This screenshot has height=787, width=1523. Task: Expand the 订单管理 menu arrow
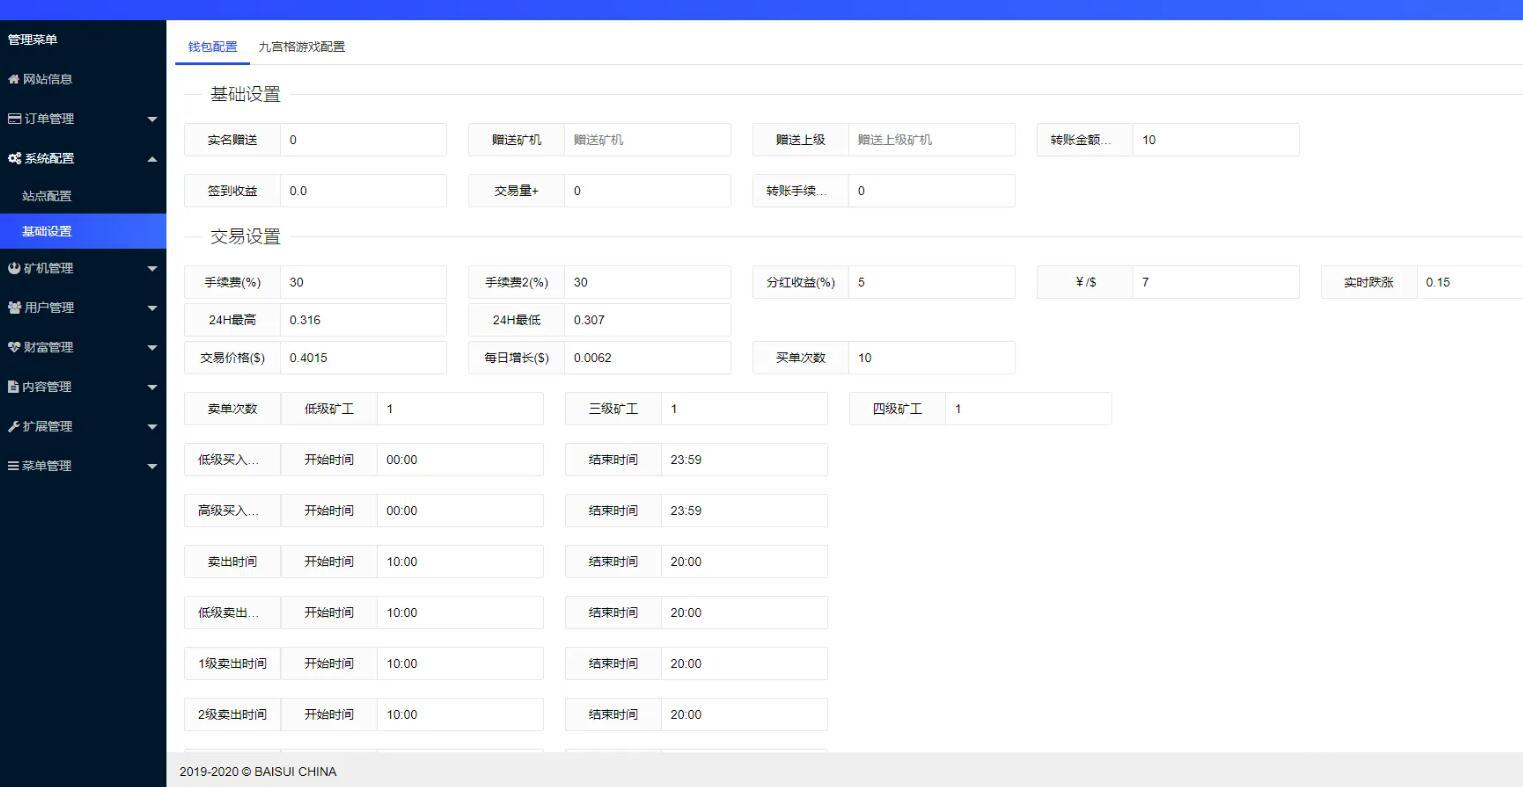[152, 120]
